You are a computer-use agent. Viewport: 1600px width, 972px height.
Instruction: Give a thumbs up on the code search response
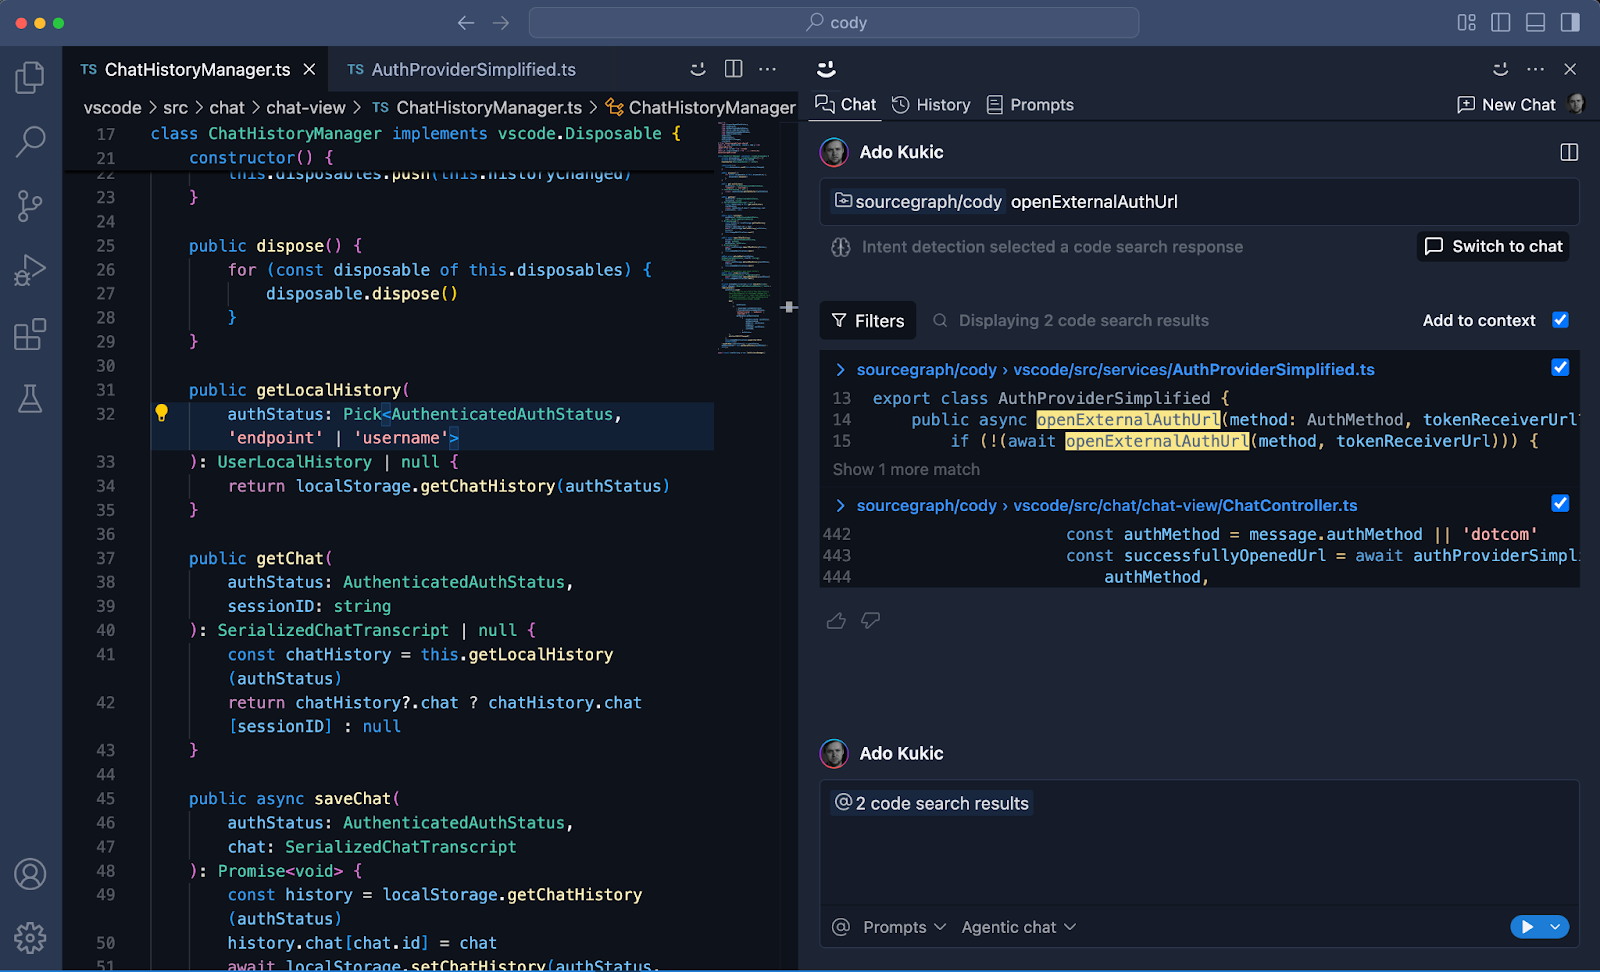pos(836,620)
